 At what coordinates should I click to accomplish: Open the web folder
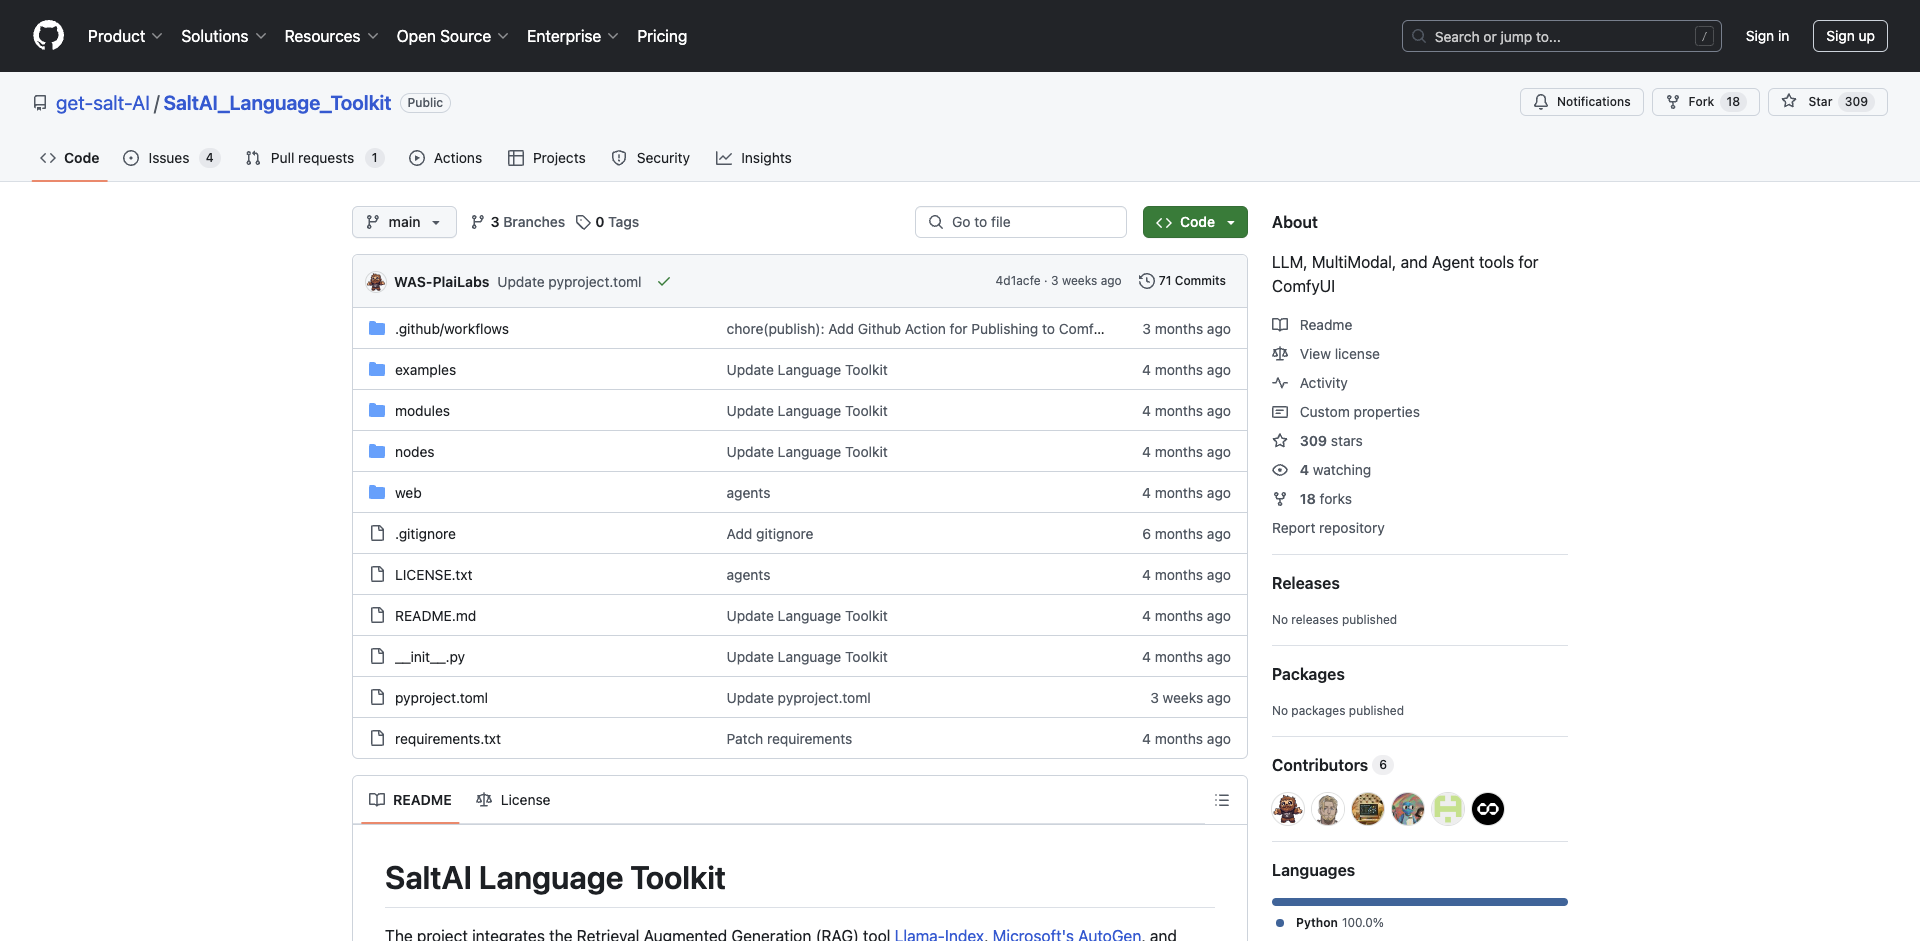408,493
